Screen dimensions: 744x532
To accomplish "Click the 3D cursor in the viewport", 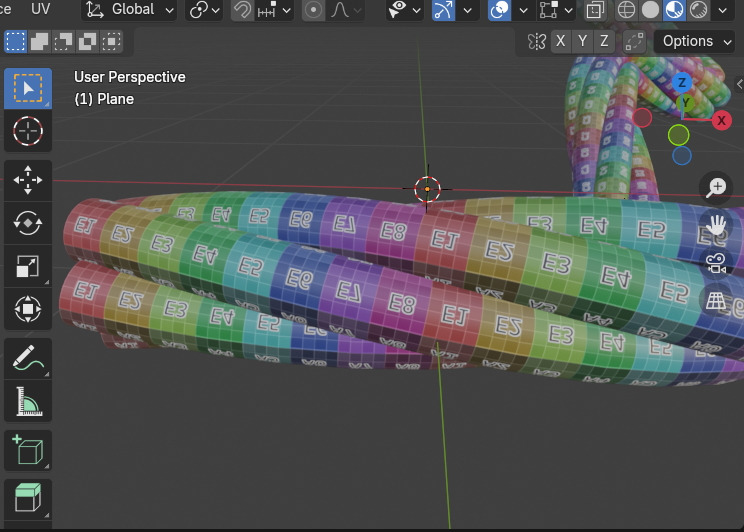I will (427, 189).
